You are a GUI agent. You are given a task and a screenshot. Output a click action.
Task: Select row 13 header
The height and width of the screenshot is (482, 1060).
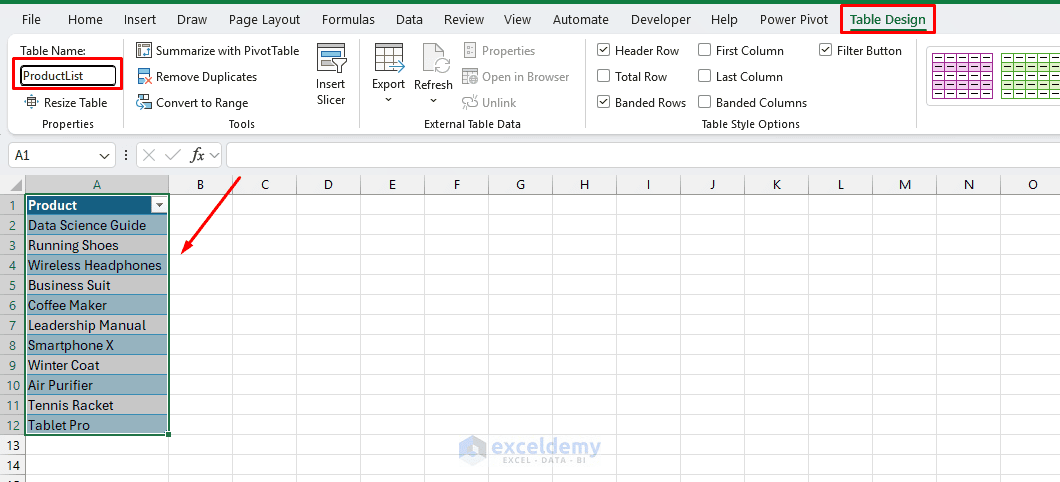coord(12,445)
